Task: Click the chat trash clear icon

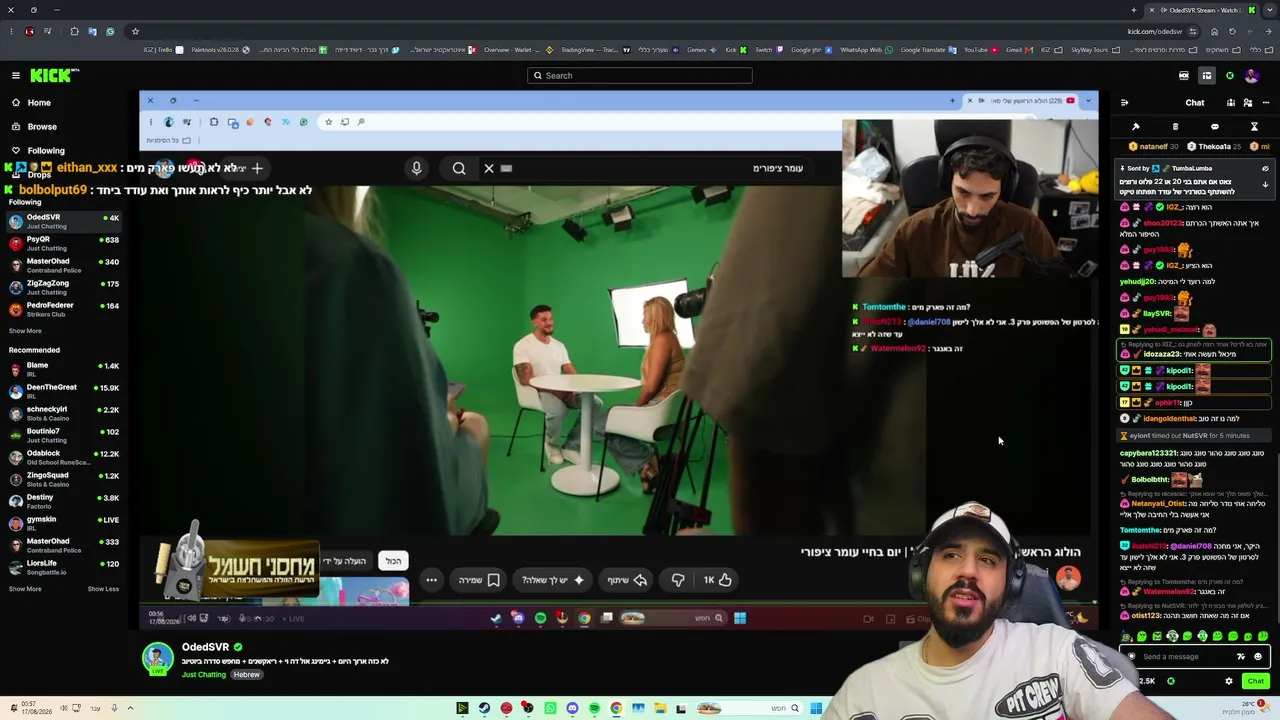Action: coord(1175,127)
